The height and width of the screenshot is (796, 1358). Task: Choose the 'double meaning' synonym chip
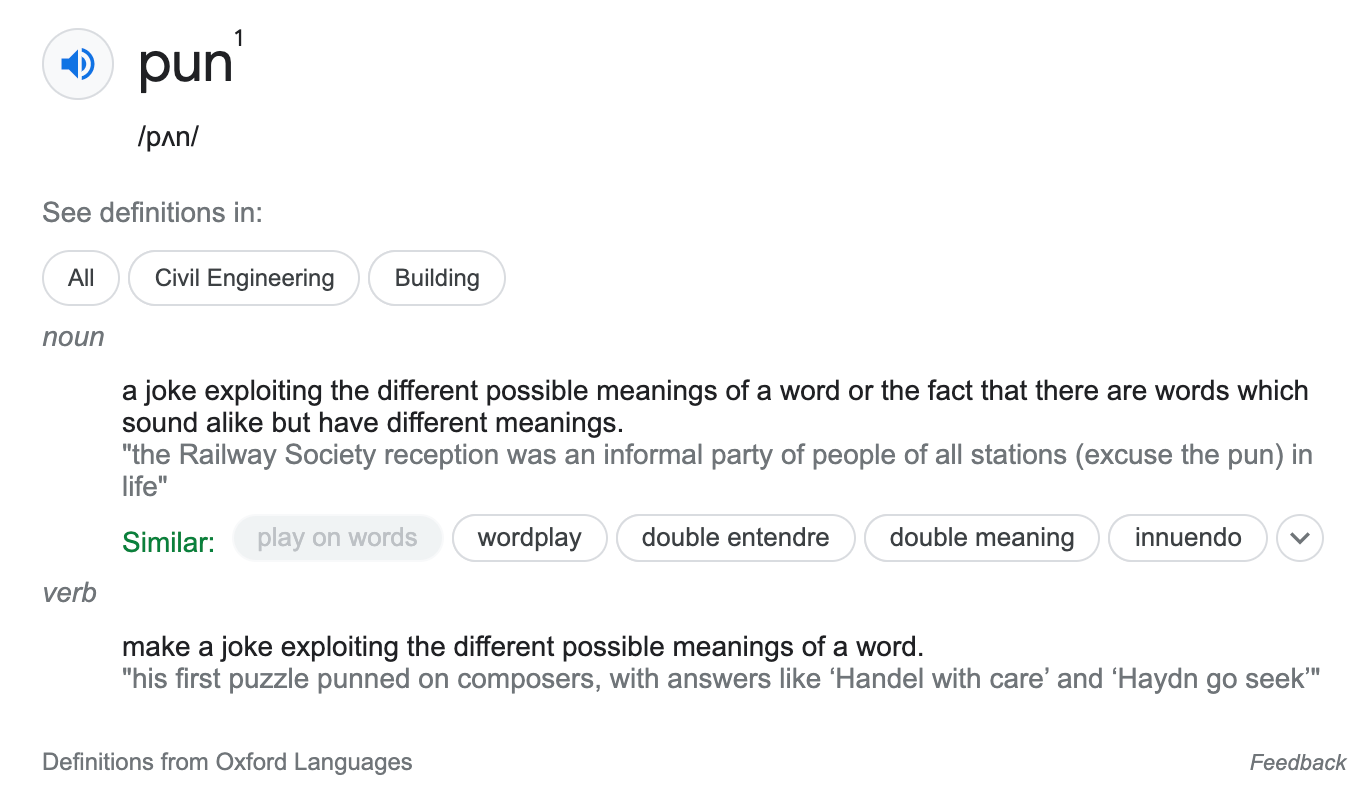click(x=981, y=538)
